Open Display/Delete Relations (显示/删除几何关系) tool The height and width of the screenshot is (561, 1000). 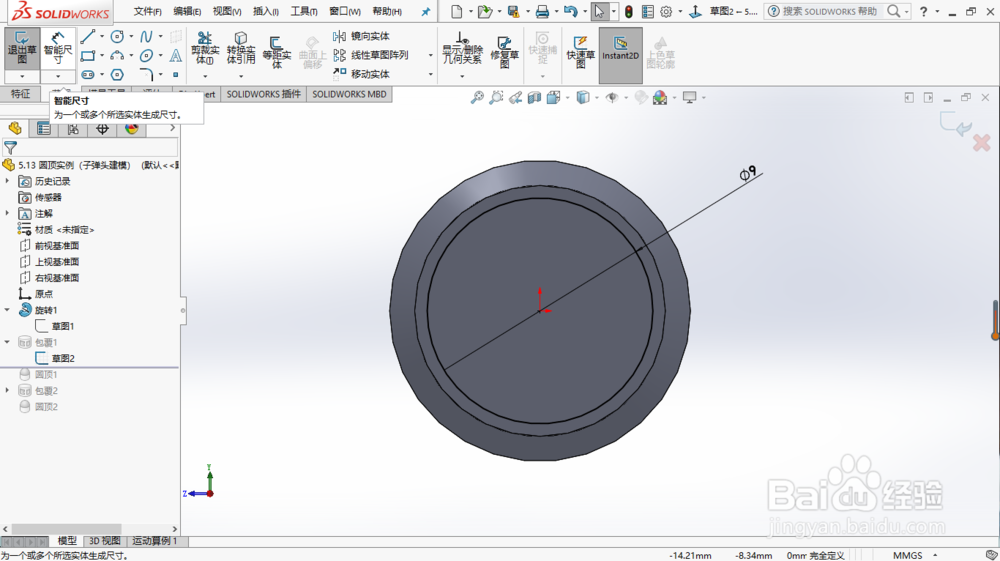click(x=462, y=49)
